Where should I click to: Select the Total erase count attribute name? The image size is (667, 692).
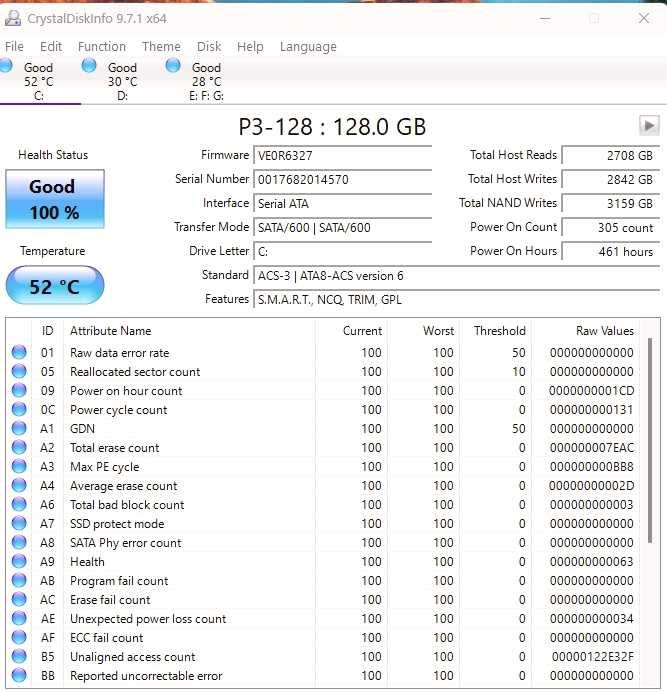pos(114,448)
